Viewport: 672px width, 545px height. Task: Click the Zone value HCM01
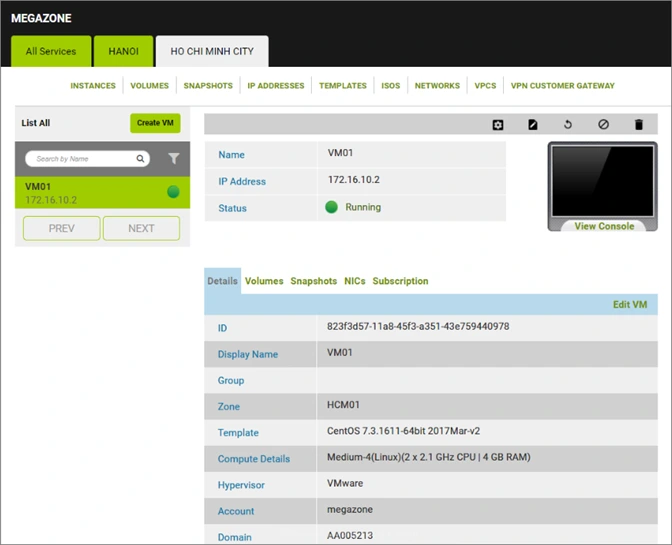point(343,405)
